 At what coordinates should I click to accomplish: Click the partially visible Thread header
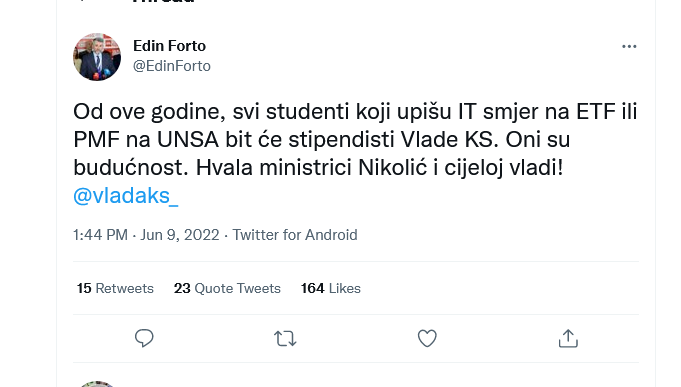pyautogui.click(x=164, y=2)
